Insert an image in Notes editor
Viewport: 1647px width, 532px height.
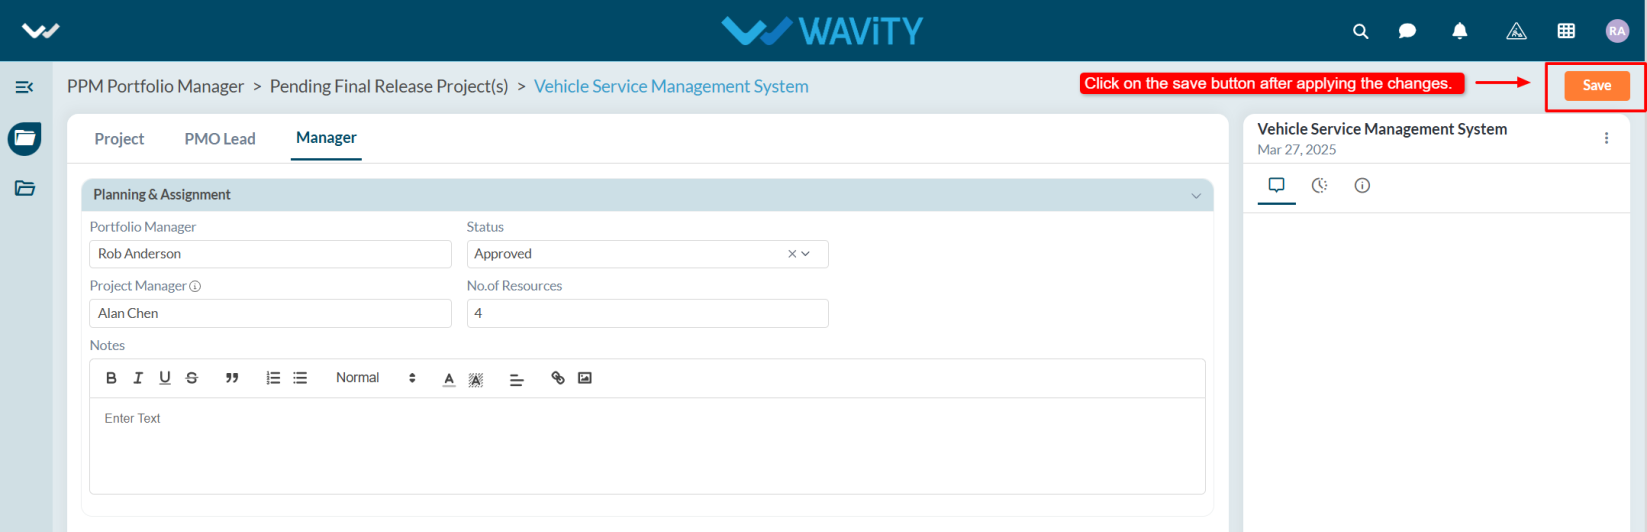[585, 378]
